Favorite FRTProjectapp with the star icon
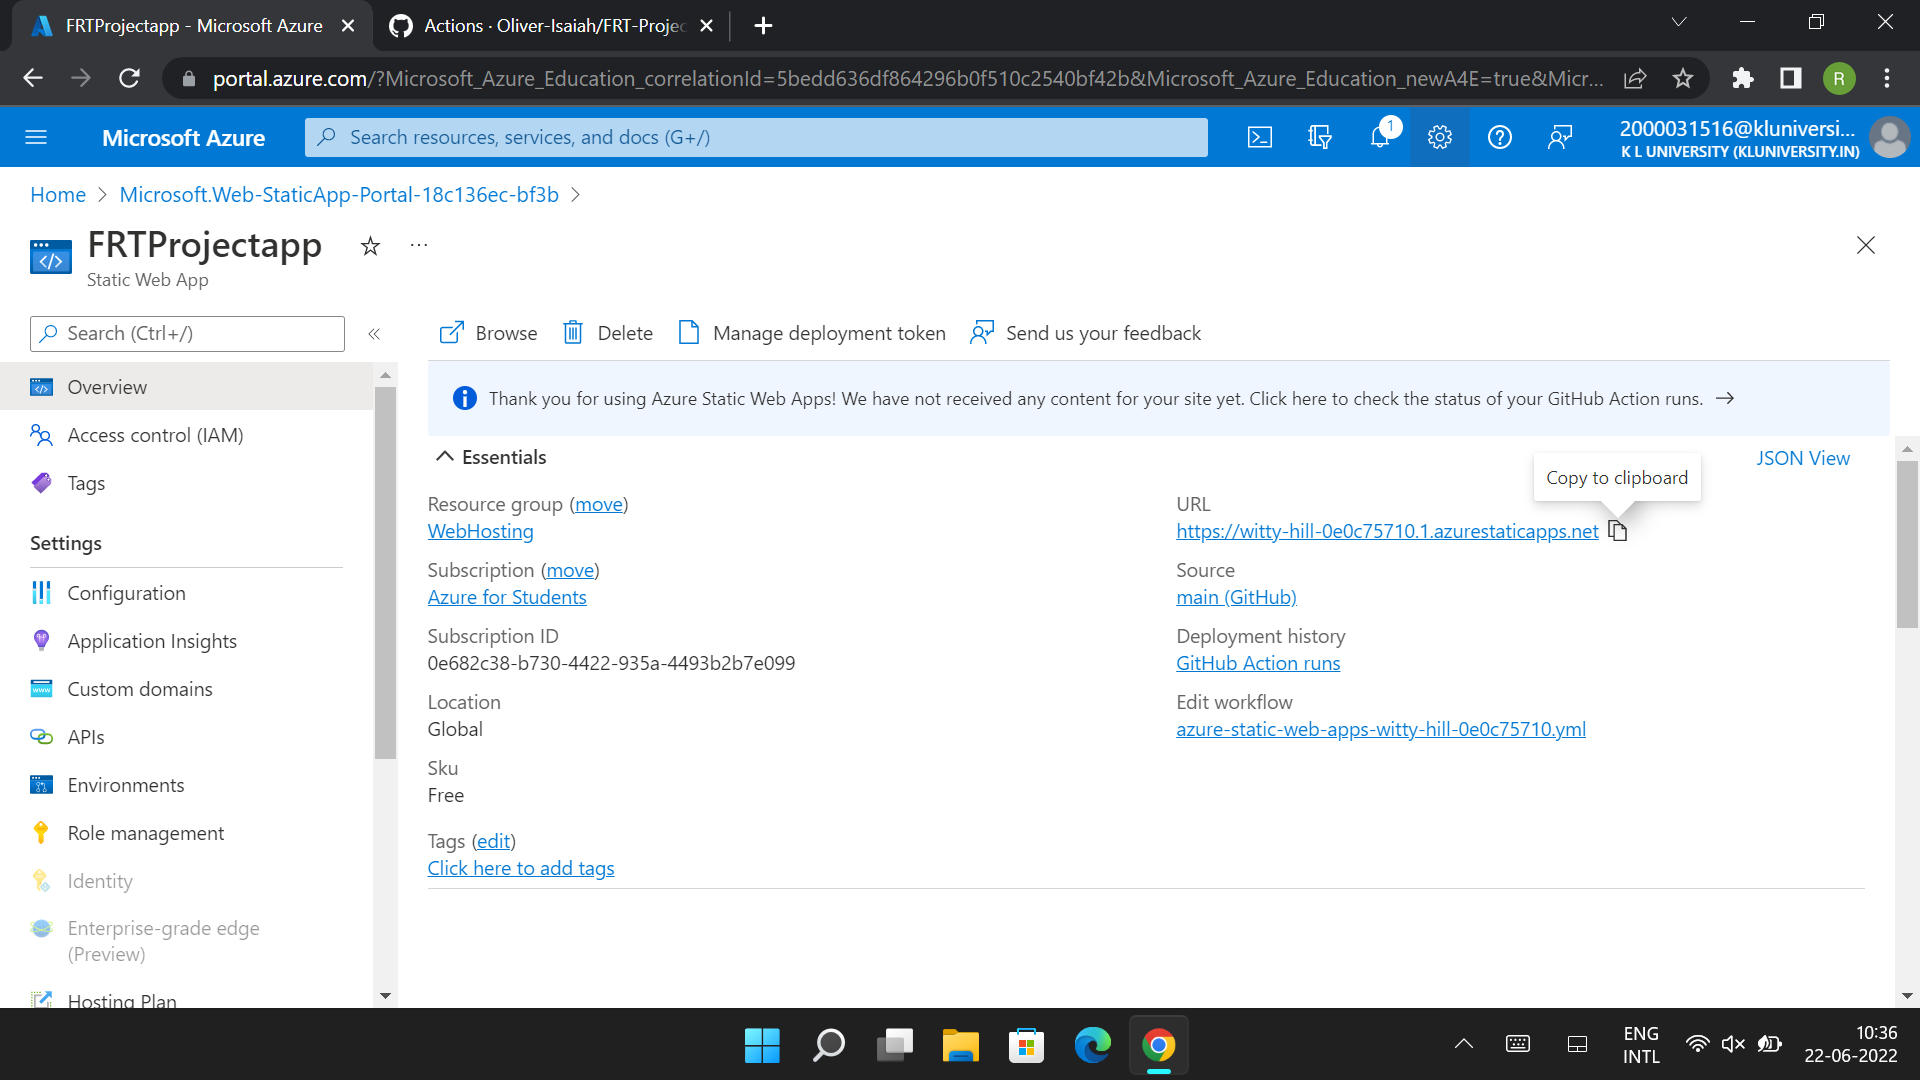 [x=370, y=246]
